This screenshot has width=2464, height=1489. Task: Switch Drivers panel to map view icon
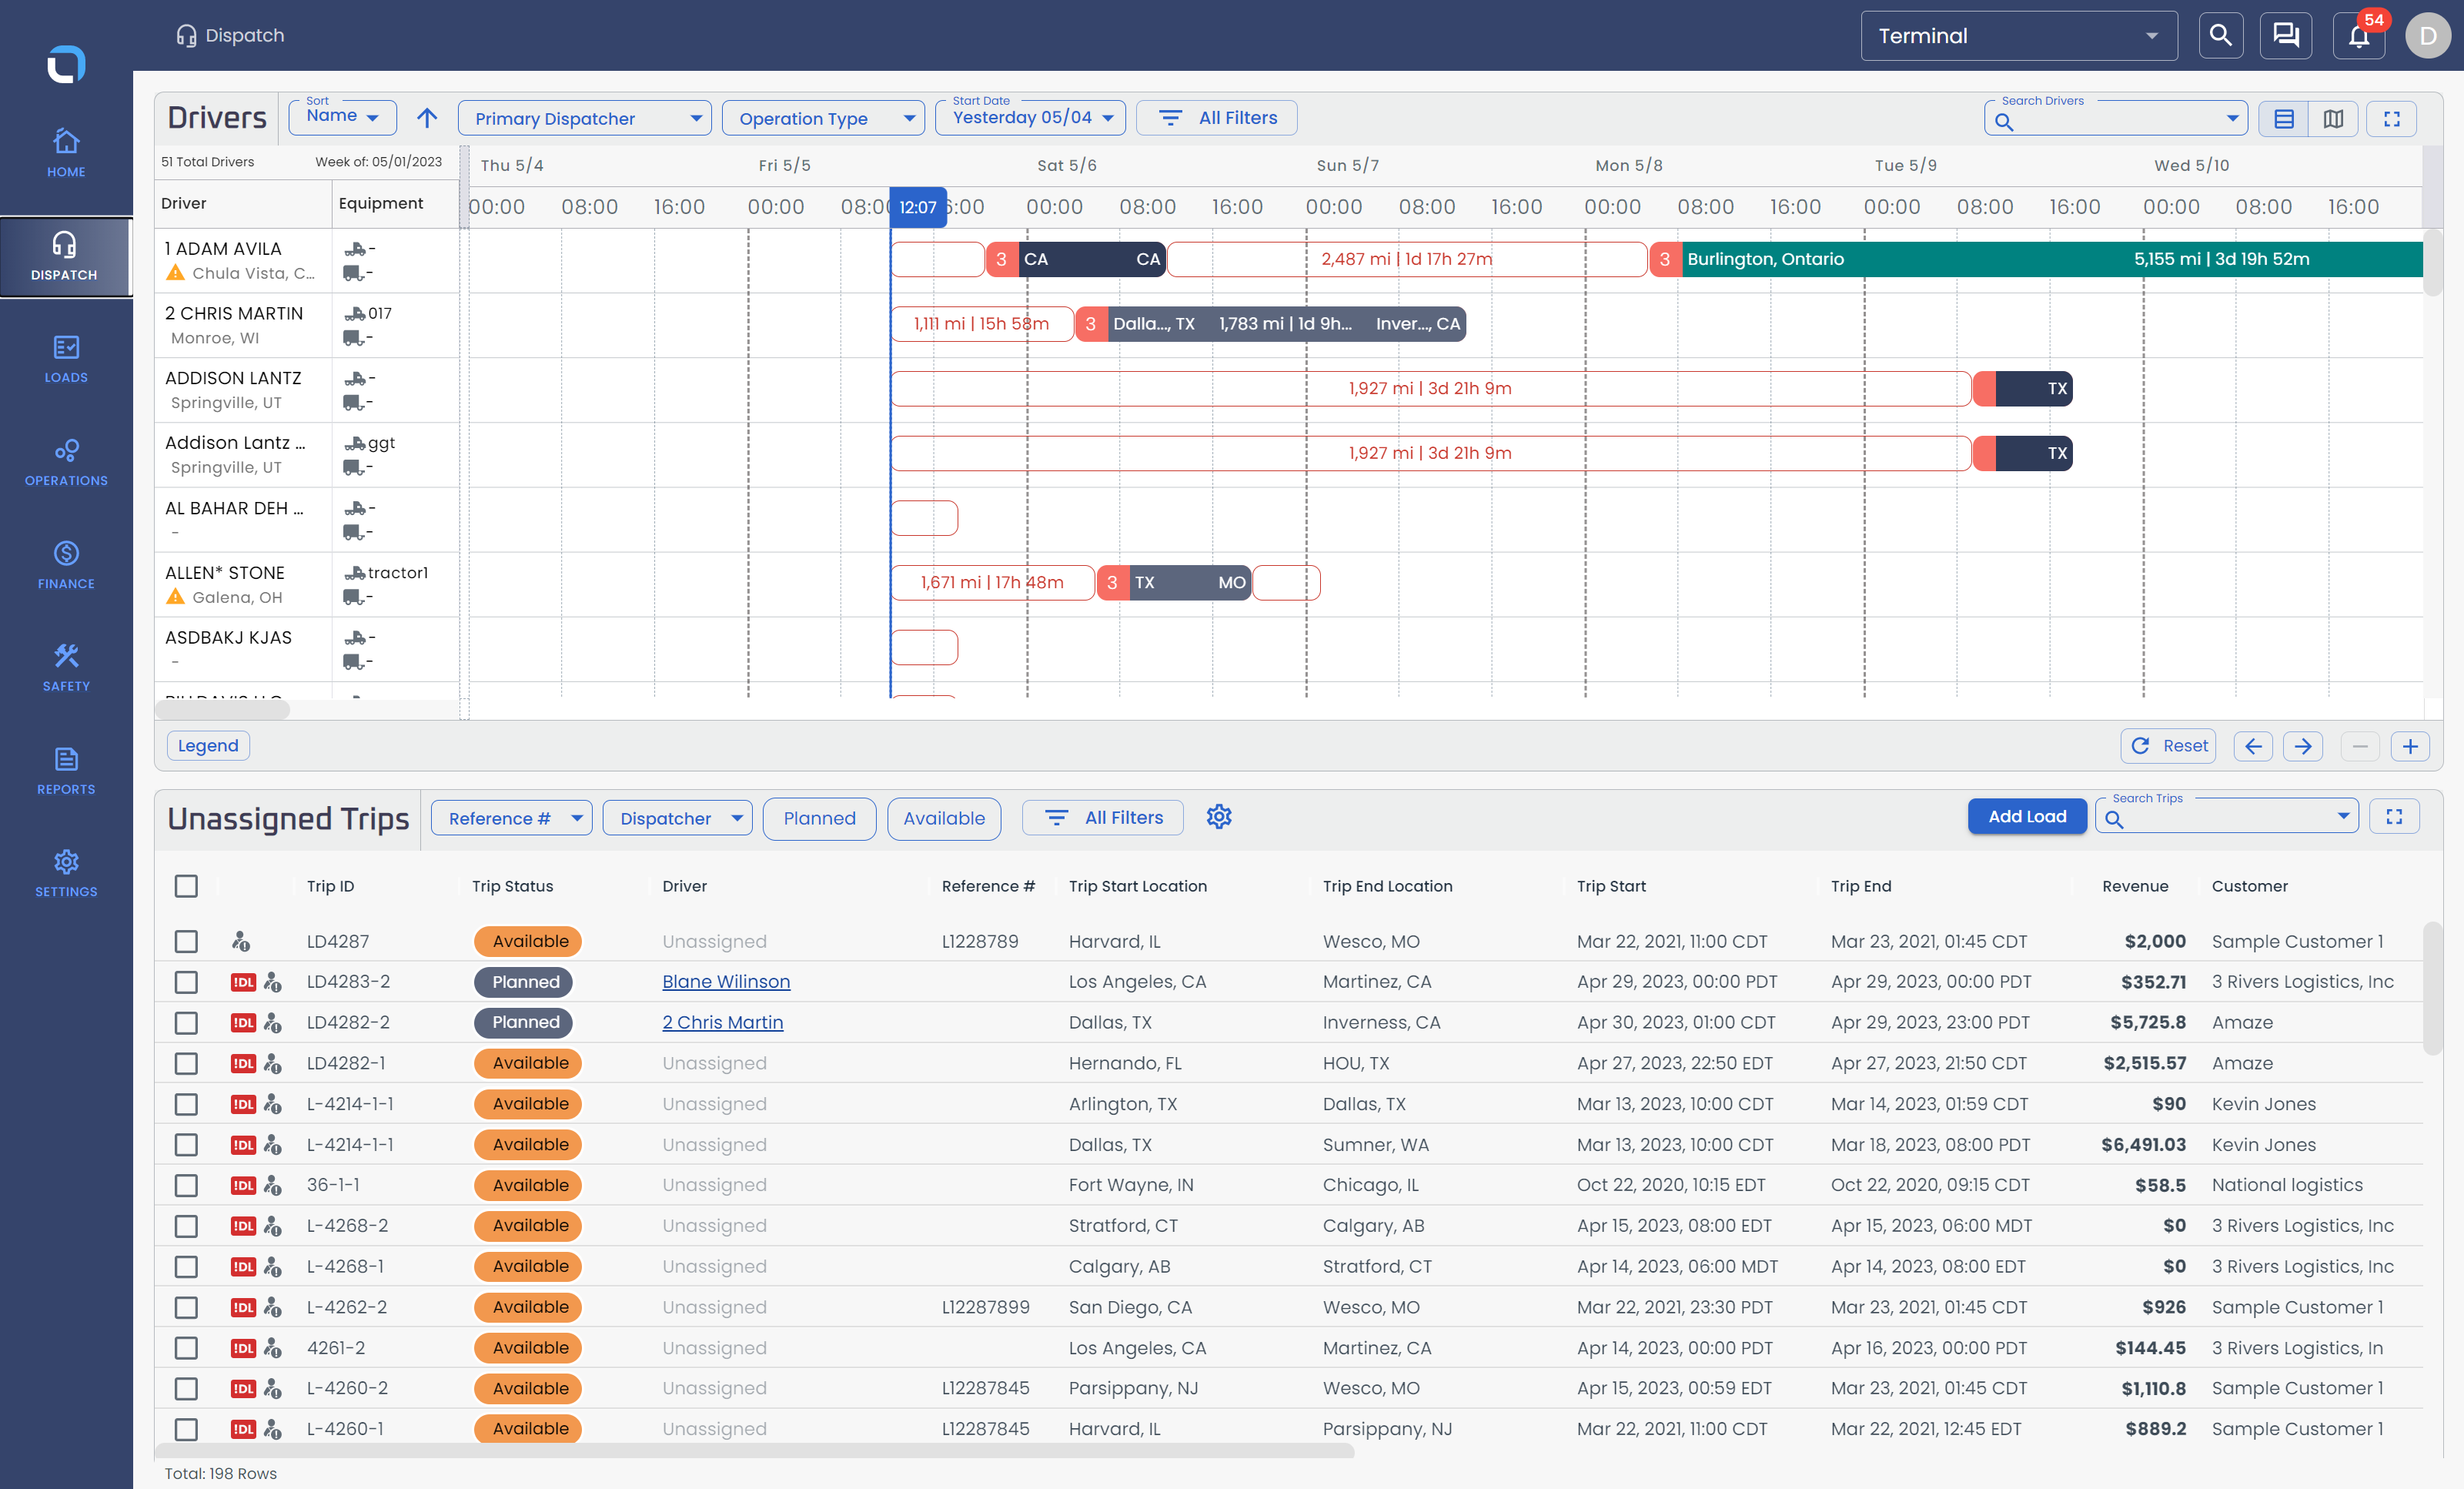(x=2333, y=119)
